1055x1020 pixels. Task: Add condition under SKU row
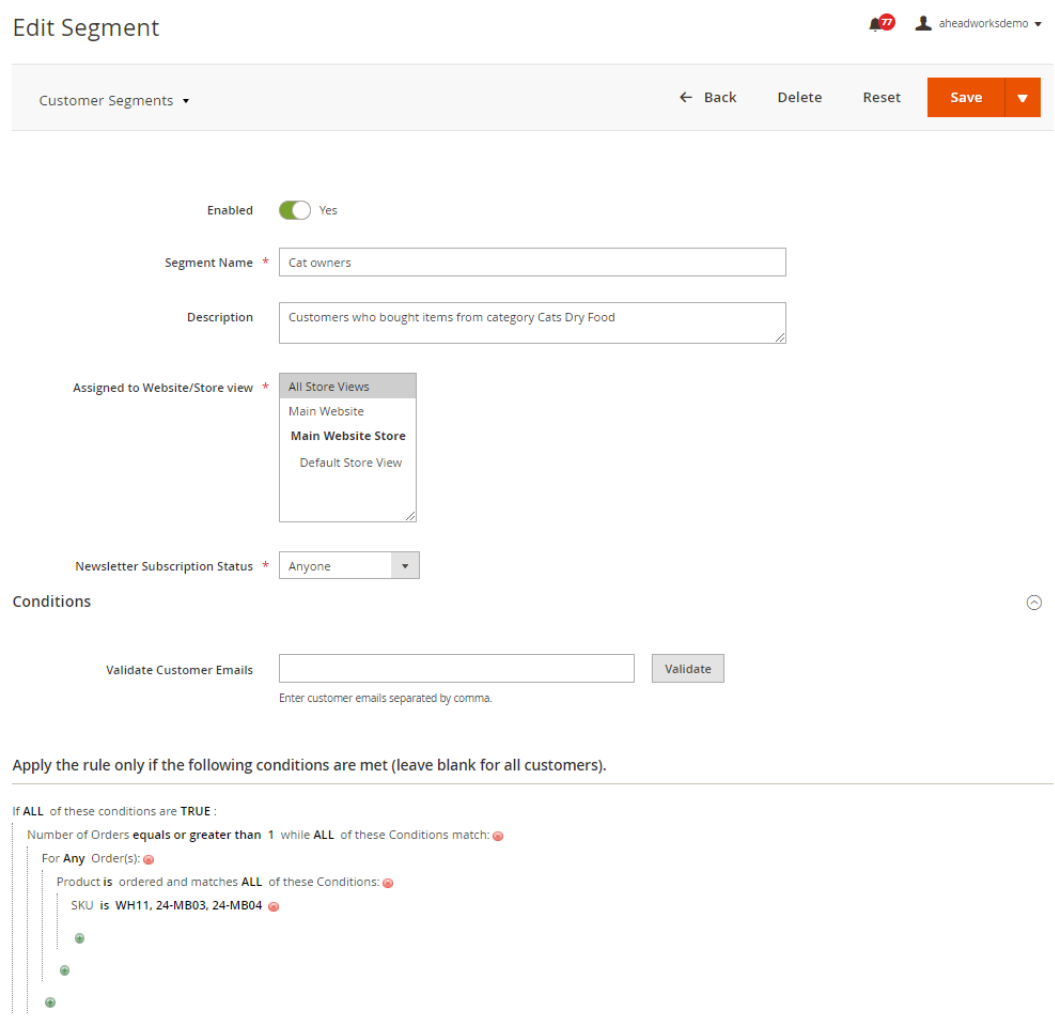coord(79,938)
